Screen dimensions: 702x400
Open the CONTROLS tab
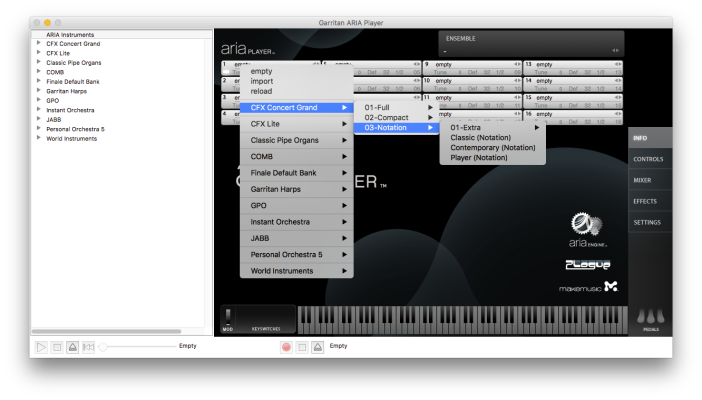coord(650,159)
